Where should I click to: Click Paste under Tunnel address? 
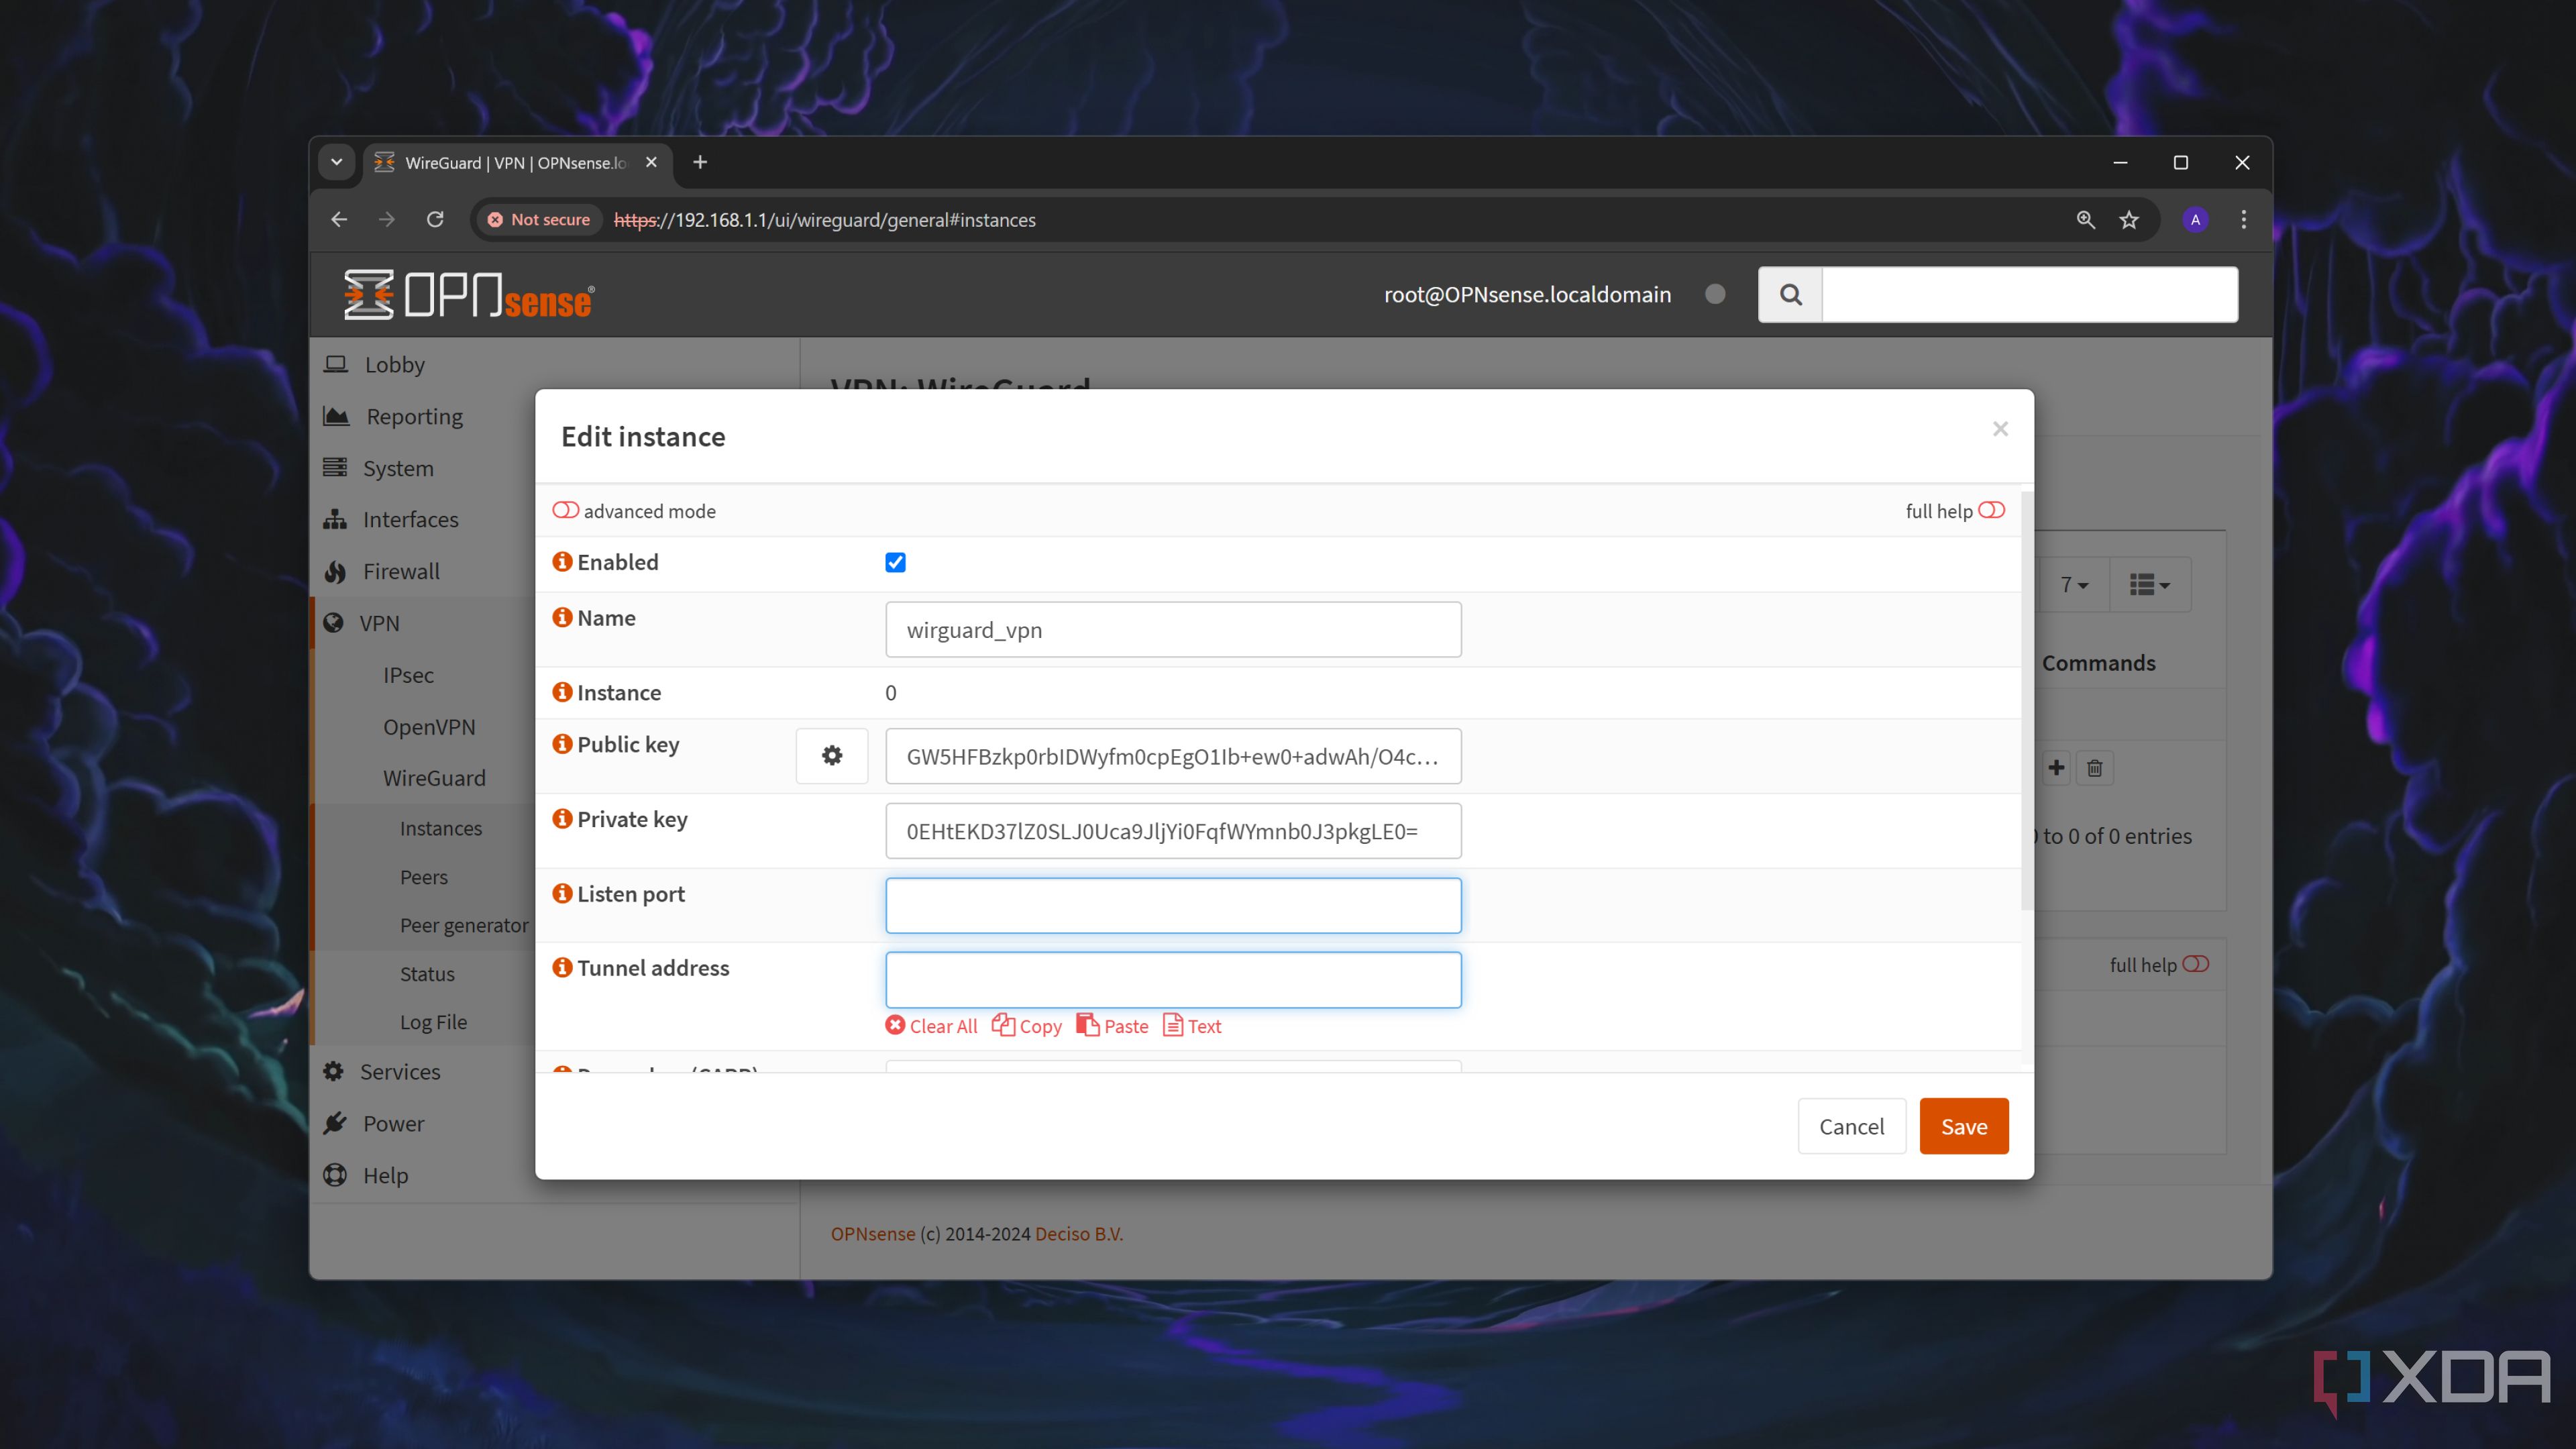(x=1112, y=1026)
